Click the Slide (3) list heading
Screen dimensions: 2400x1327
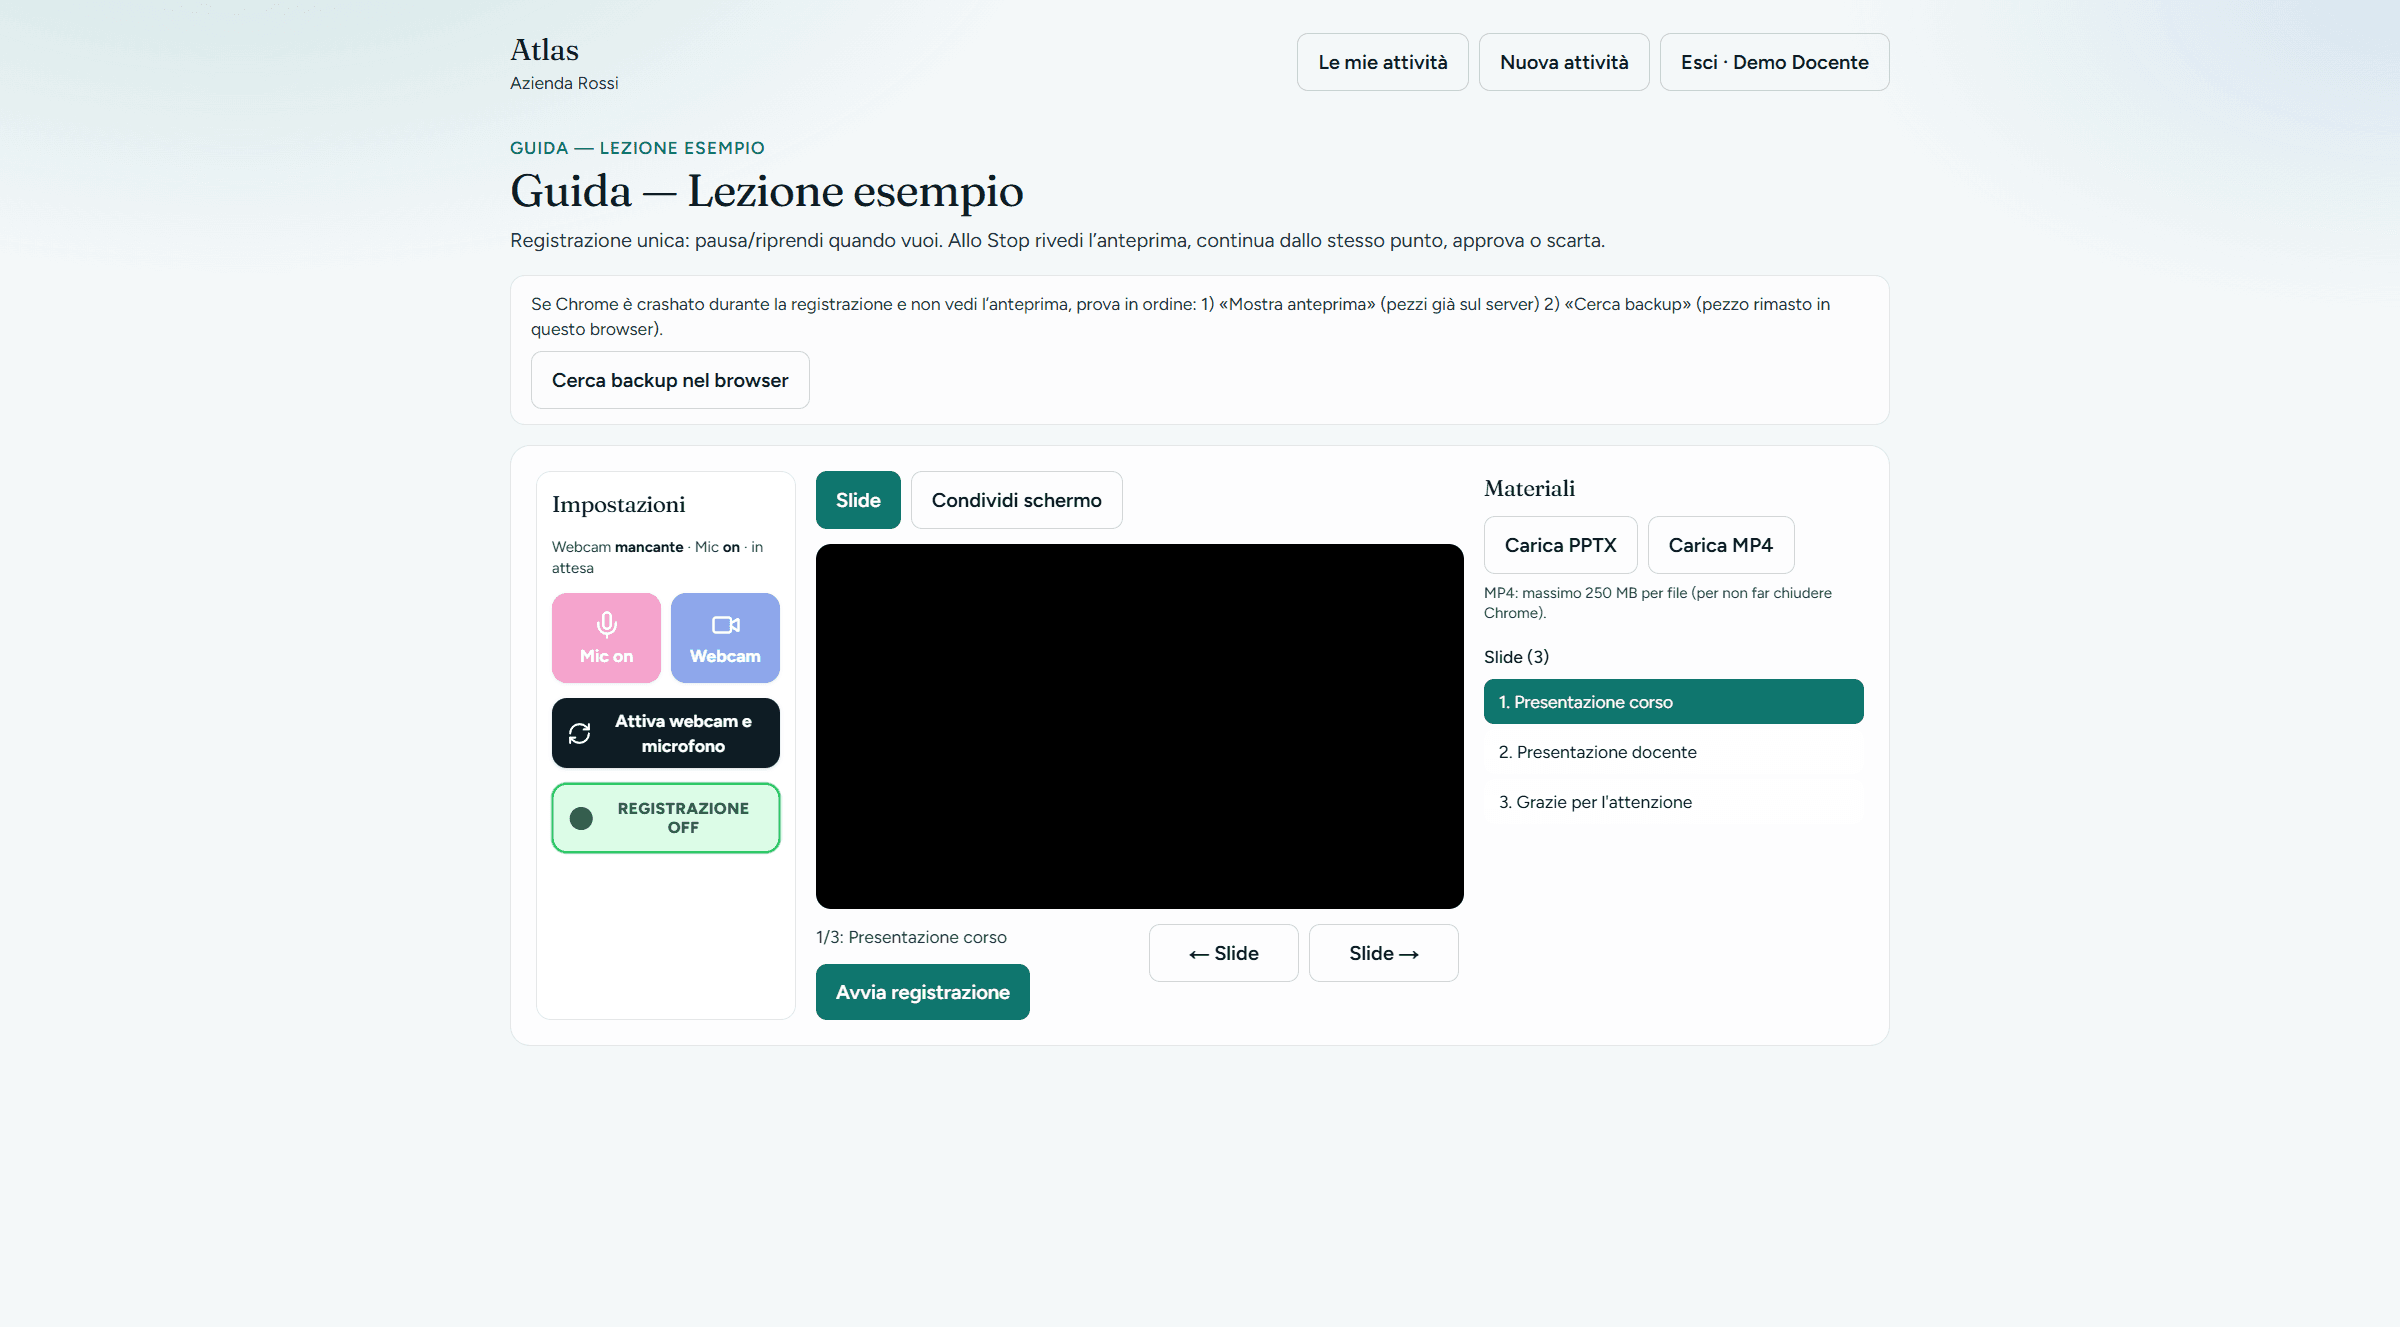(1516, 657)
